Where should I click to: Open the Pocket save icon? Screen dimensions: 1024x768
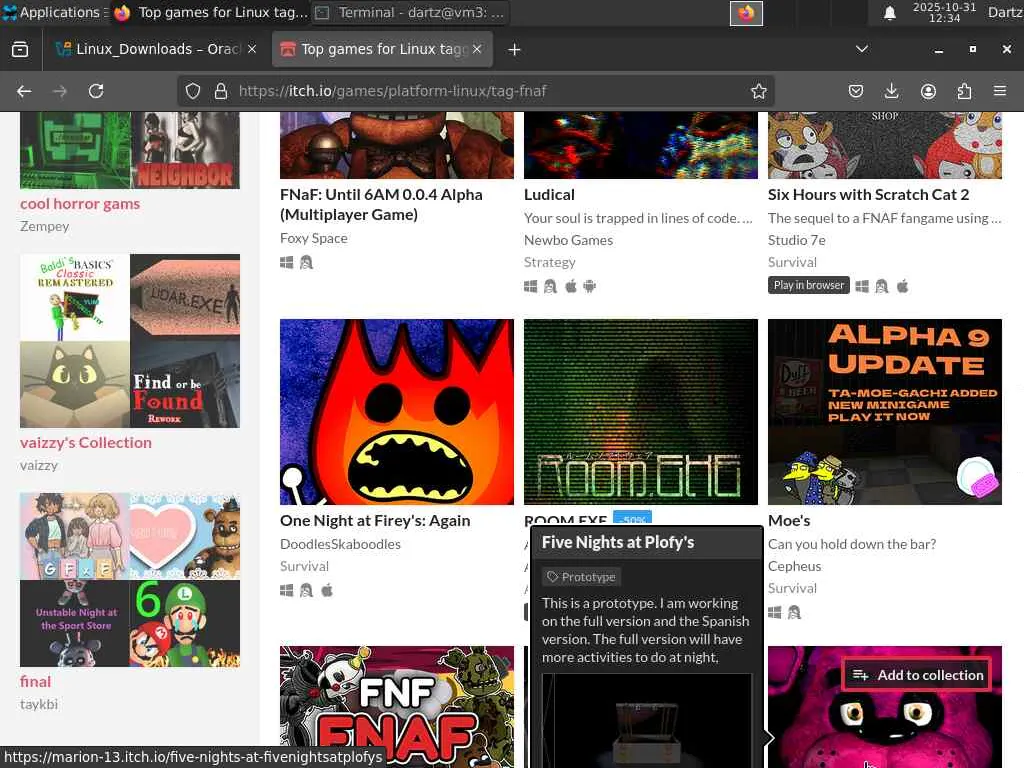tap(856, 91)
